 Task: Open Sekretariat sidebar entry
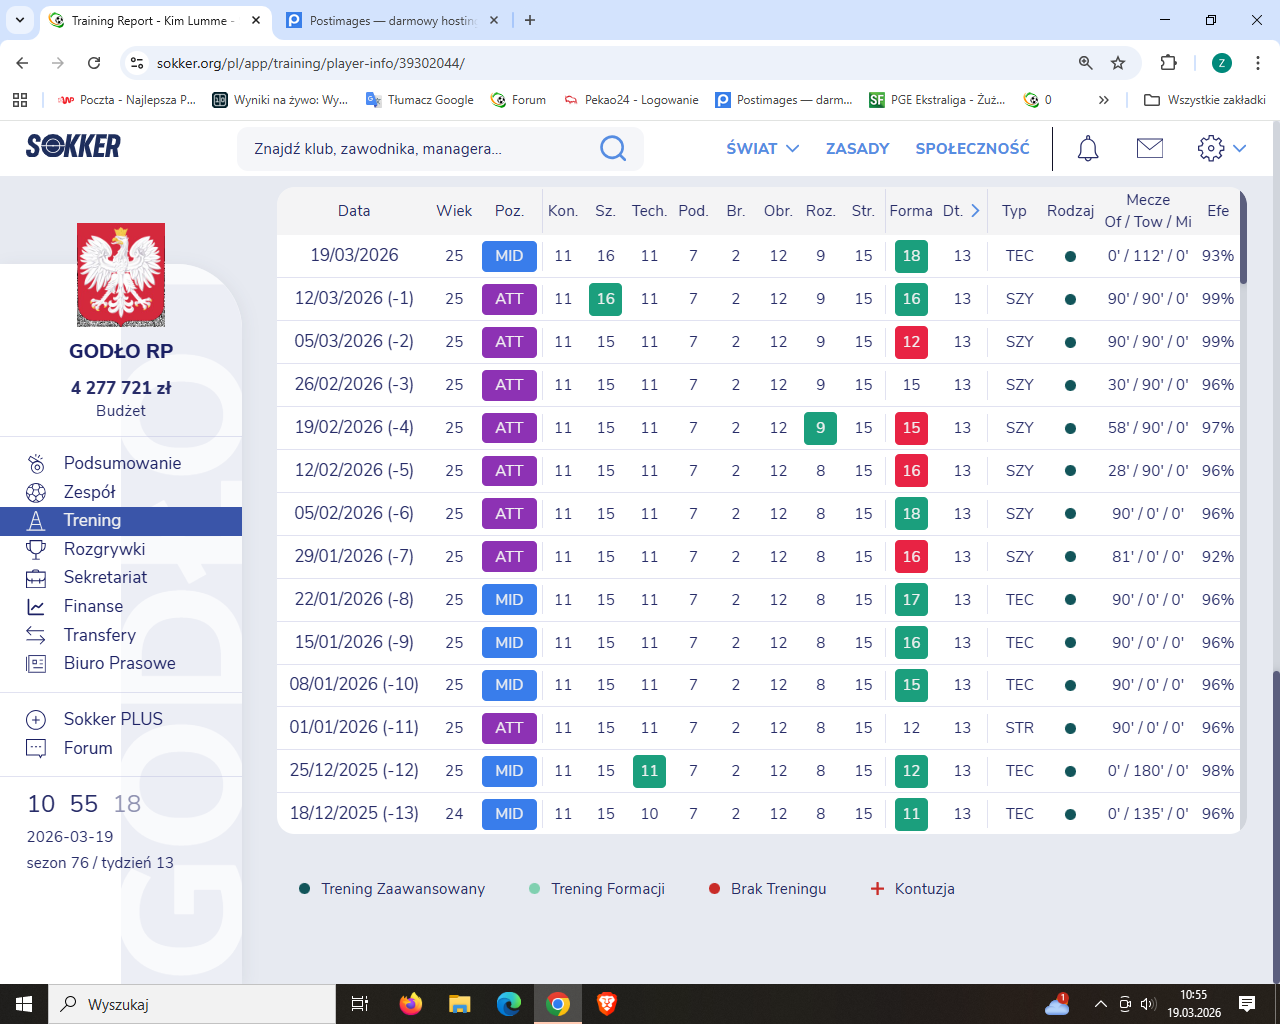pos(105,577)
